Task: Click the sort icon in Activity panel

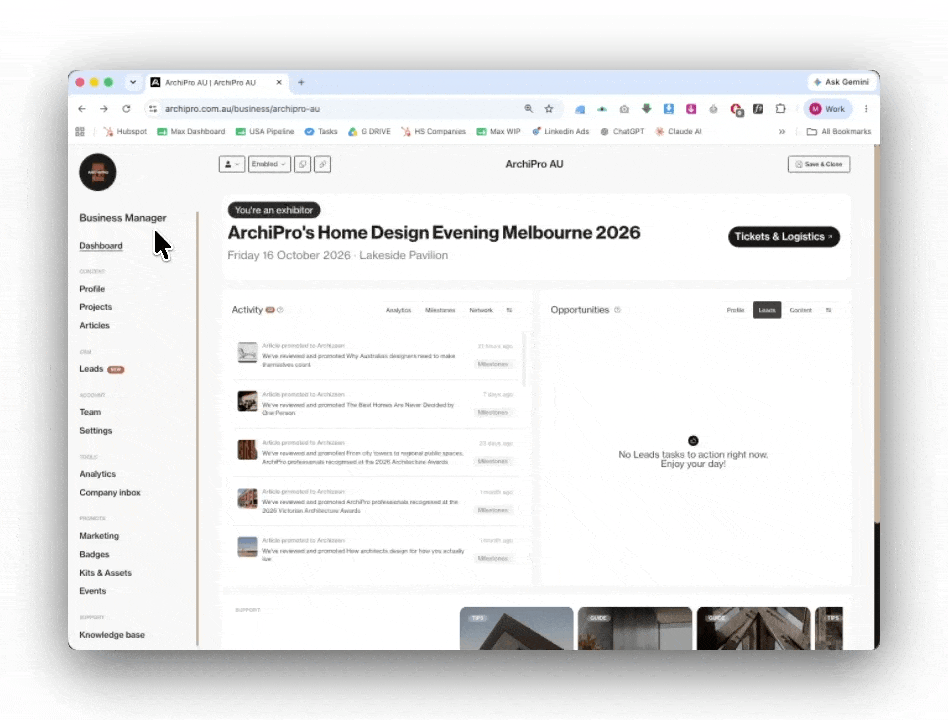Action: (x=509, y=310)
